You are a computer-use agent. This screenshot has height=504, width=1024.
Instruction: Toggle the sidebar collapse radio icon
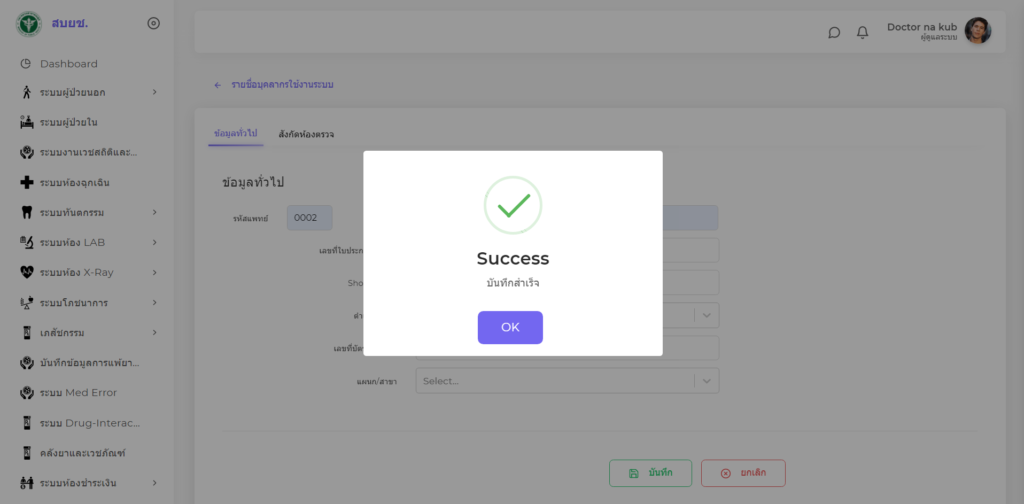point(153,23)
